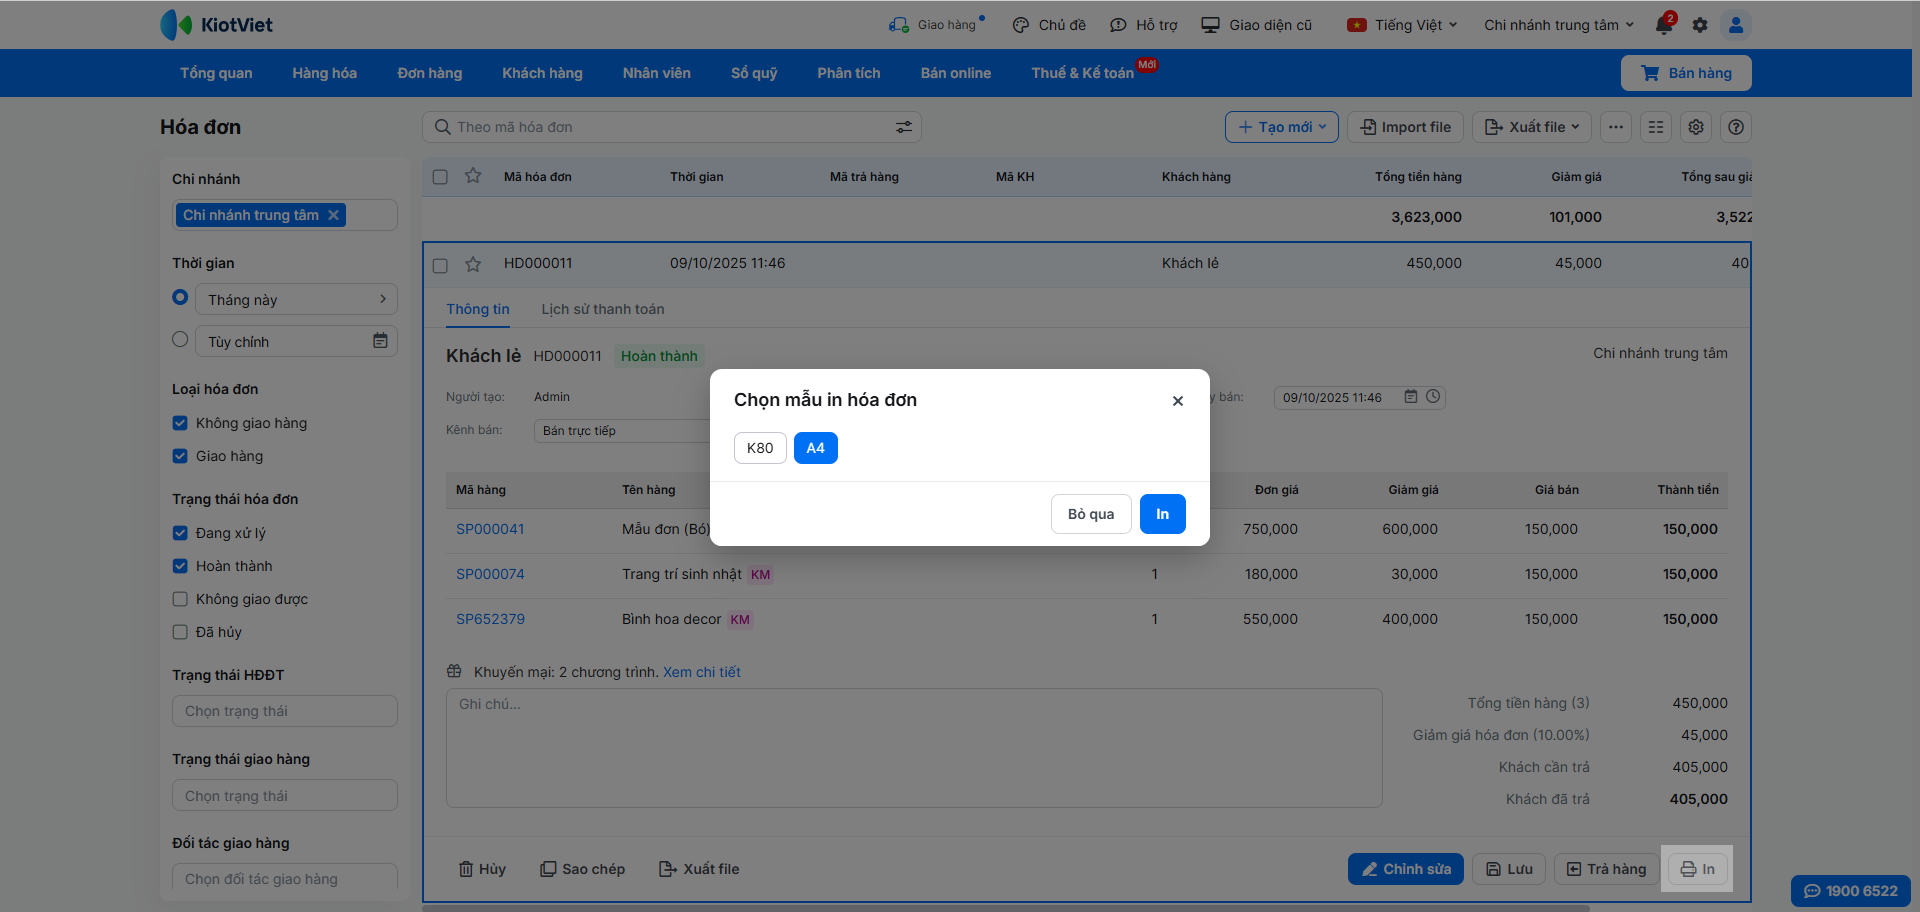This screenshot has height=912, width=1920.
Task: Click Xem chi tiết promotion link
Action: click(702, 672)
